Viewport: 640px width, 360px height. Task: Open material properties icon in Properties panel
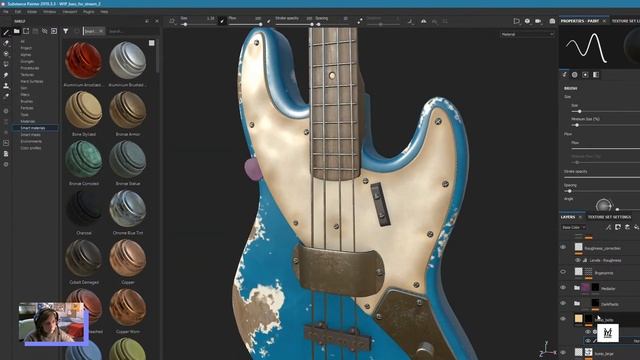coord(596,75)
